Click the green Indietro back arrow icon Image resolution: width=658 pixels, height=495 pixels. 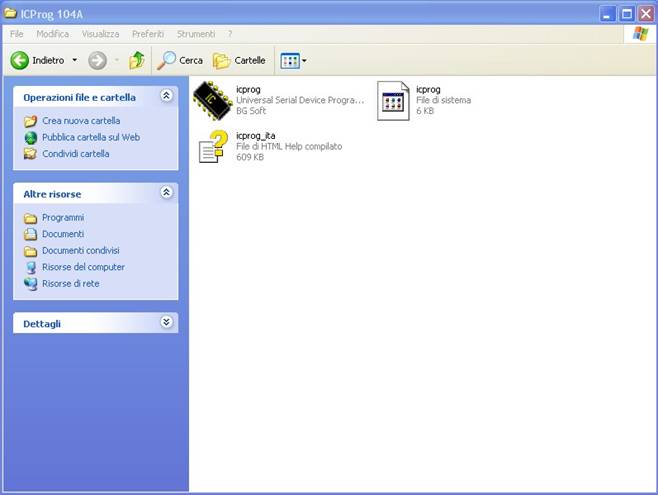pos(19,60)
